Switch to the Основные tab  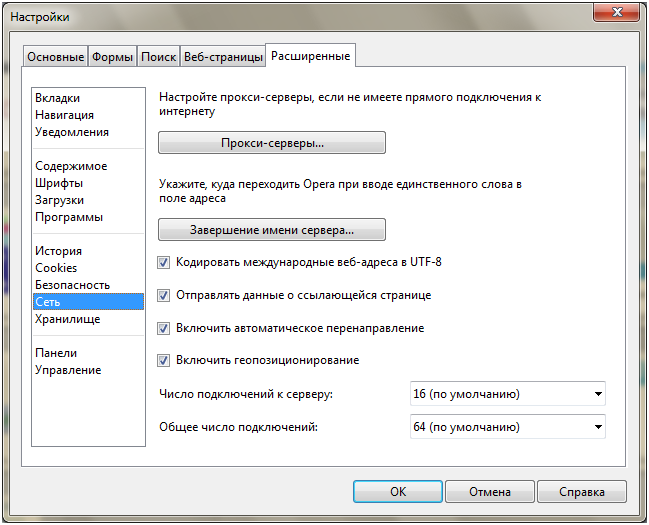click(55, 57)
